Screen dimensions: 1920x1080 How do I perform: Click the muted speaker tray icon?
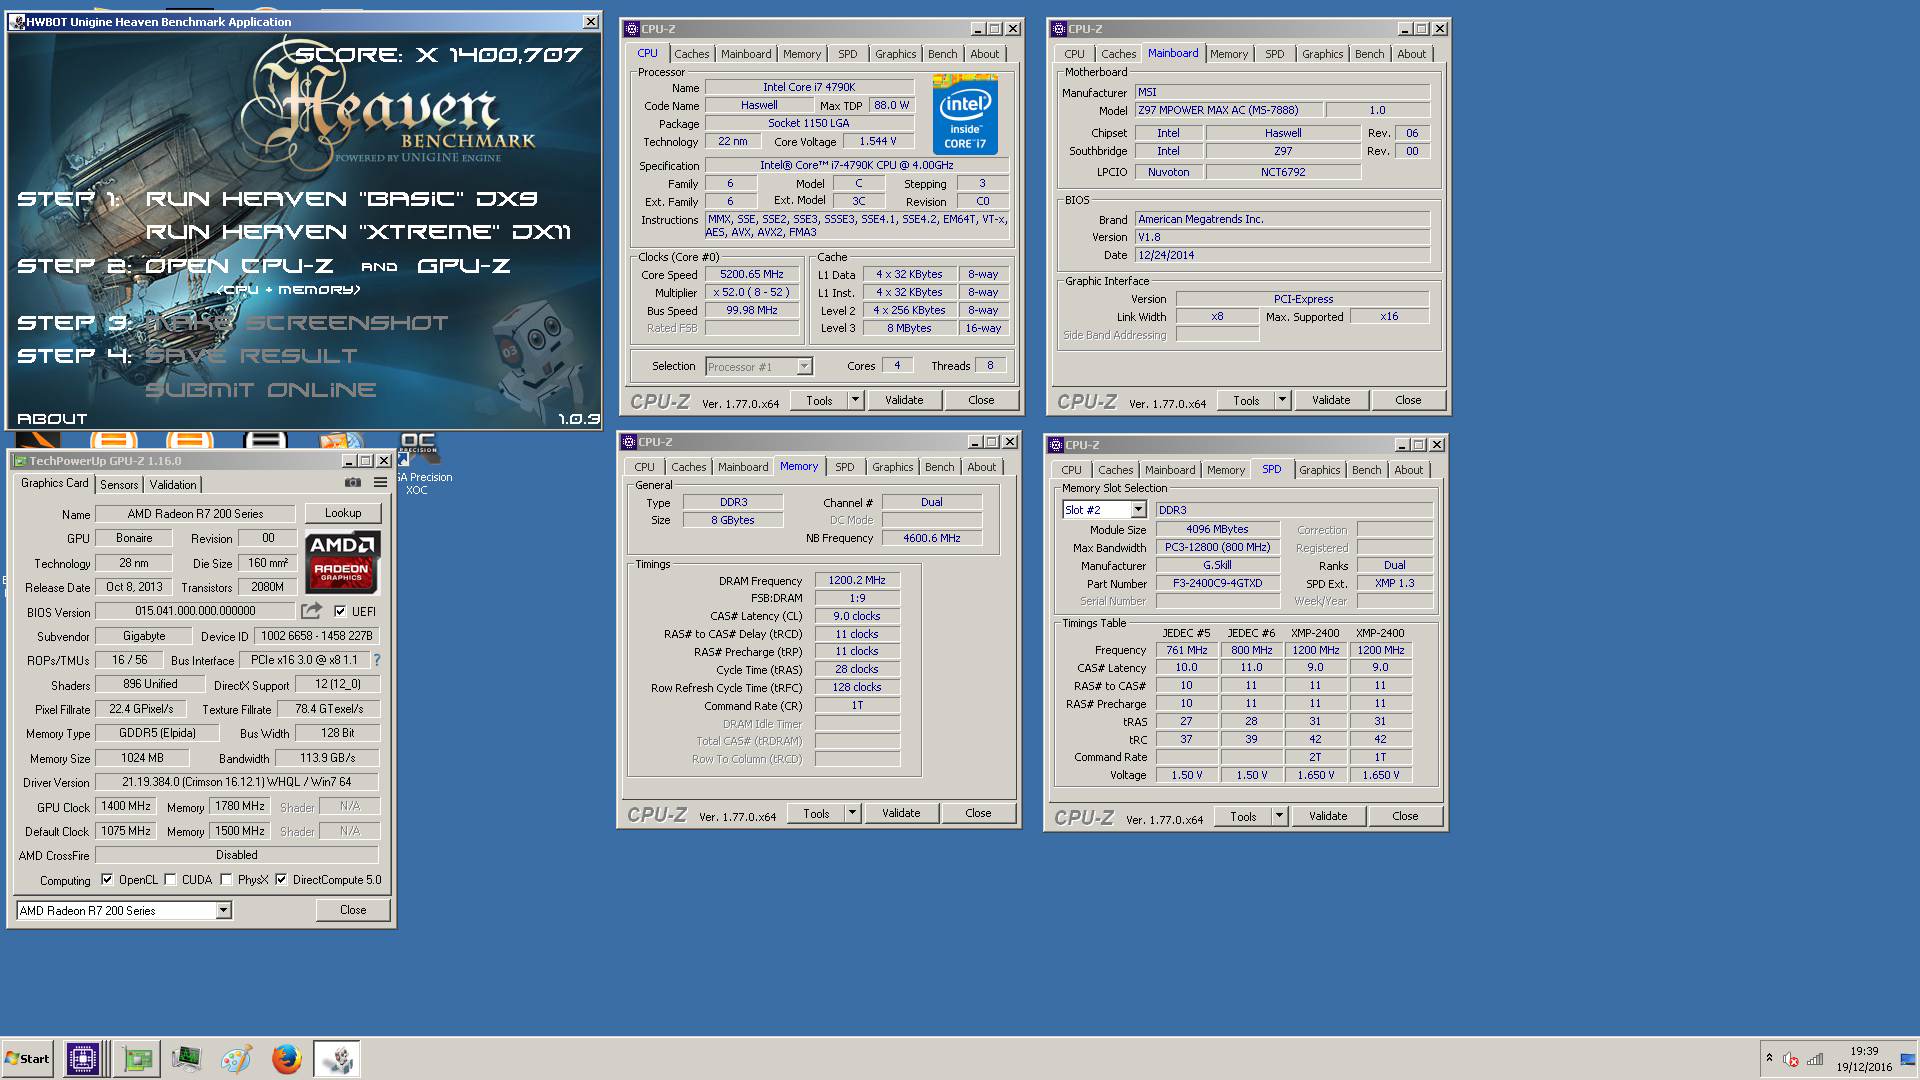1791,1059
